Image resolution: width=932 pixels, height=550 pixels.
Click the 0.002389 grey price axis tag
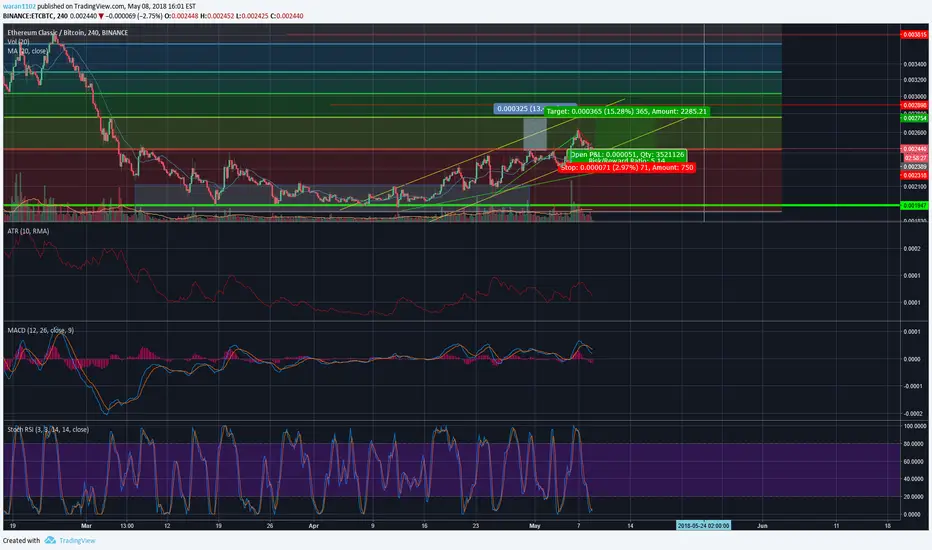point(914,167)
